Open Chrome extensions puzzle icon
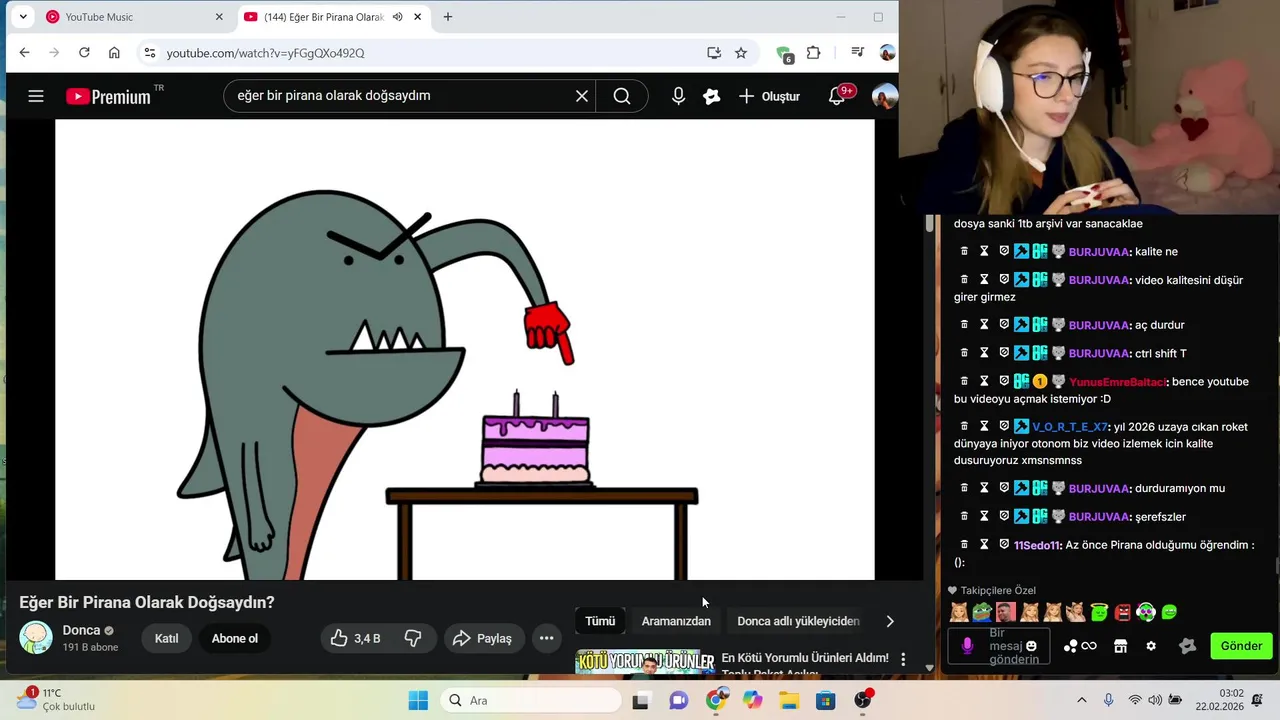 click(x=814, y=53)
